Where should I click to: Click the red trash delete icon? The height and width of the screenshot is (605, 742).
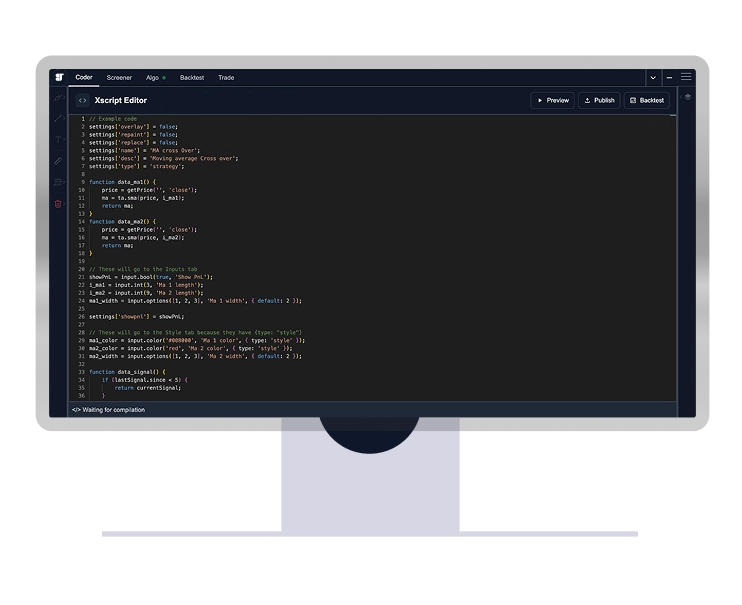pos(58,203)
